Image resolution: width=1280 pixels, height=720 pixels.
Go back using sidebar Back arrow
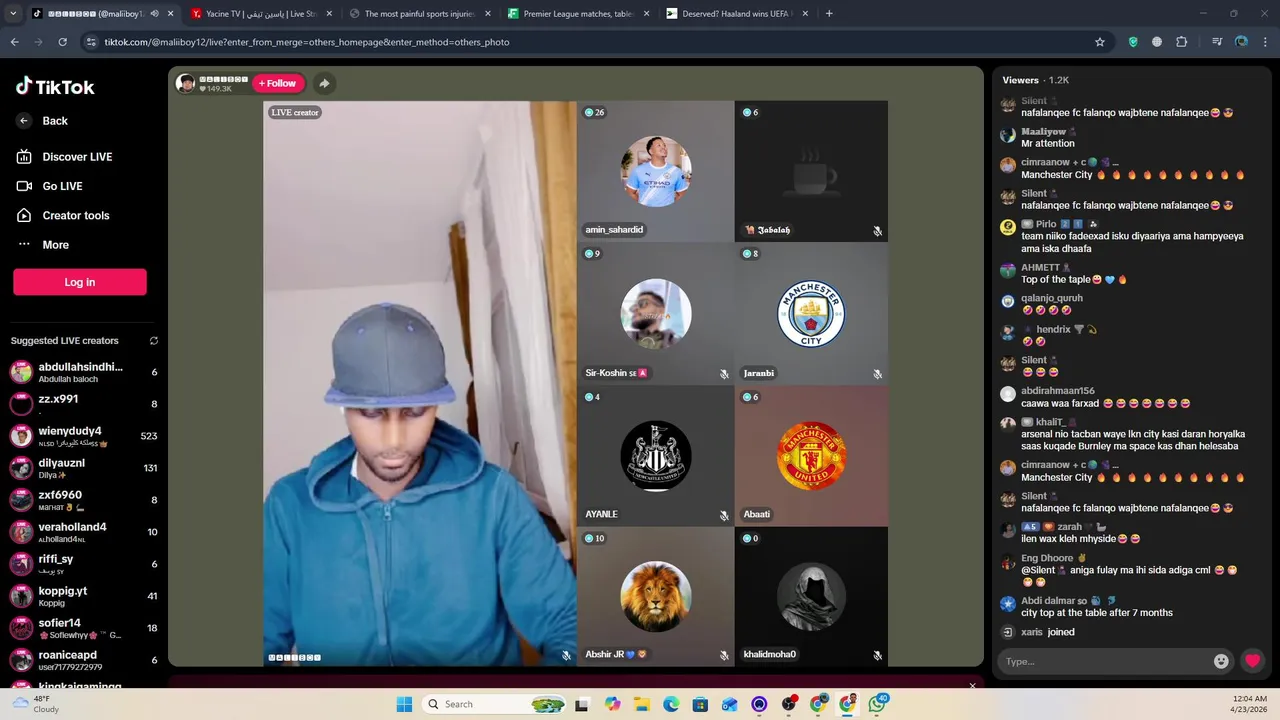point(24,121)
